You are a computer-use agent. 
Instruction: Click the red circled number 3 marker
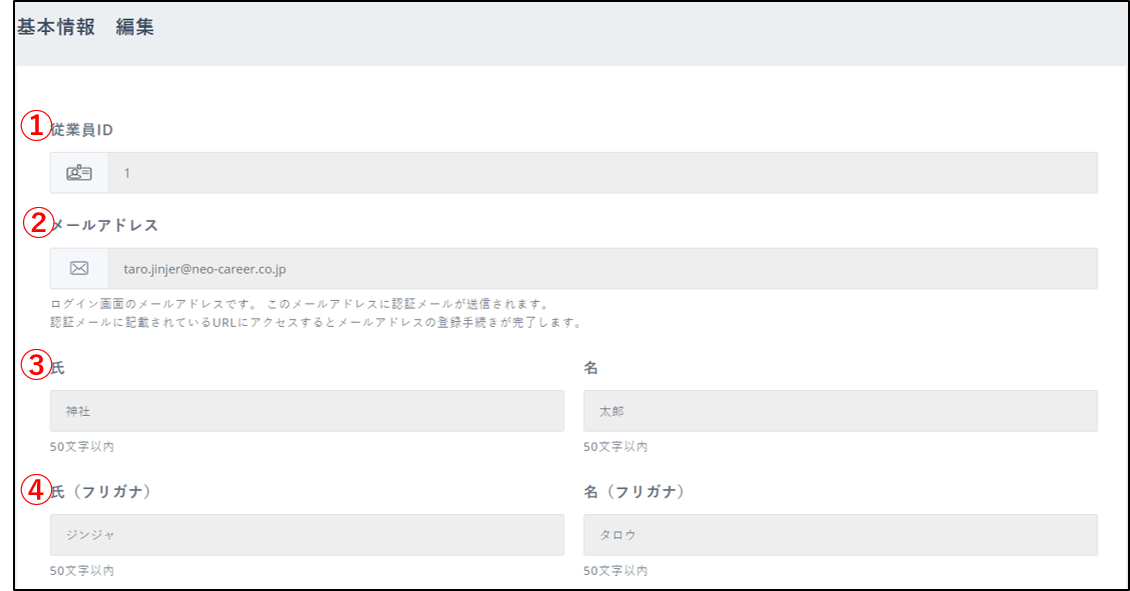pos(36,365)
